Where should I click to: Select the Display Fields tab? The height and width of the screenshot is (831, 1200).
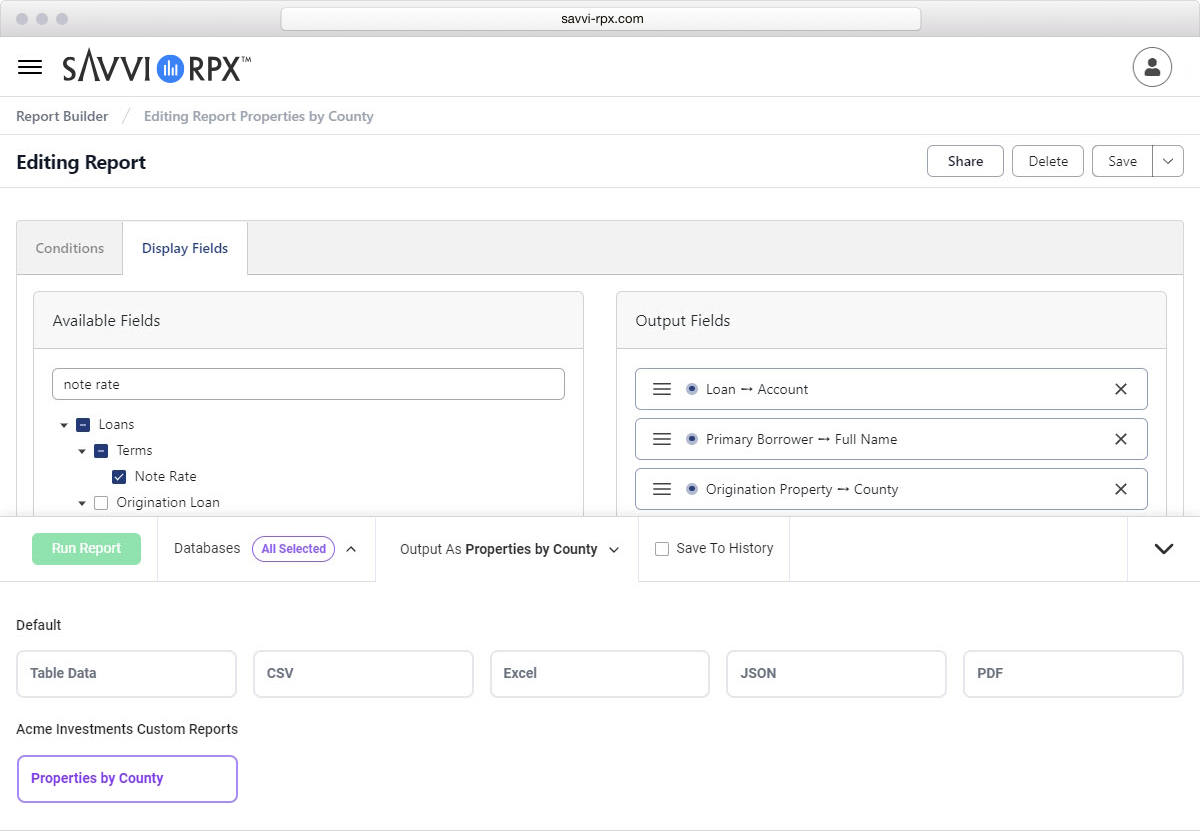tap(185, 248)
